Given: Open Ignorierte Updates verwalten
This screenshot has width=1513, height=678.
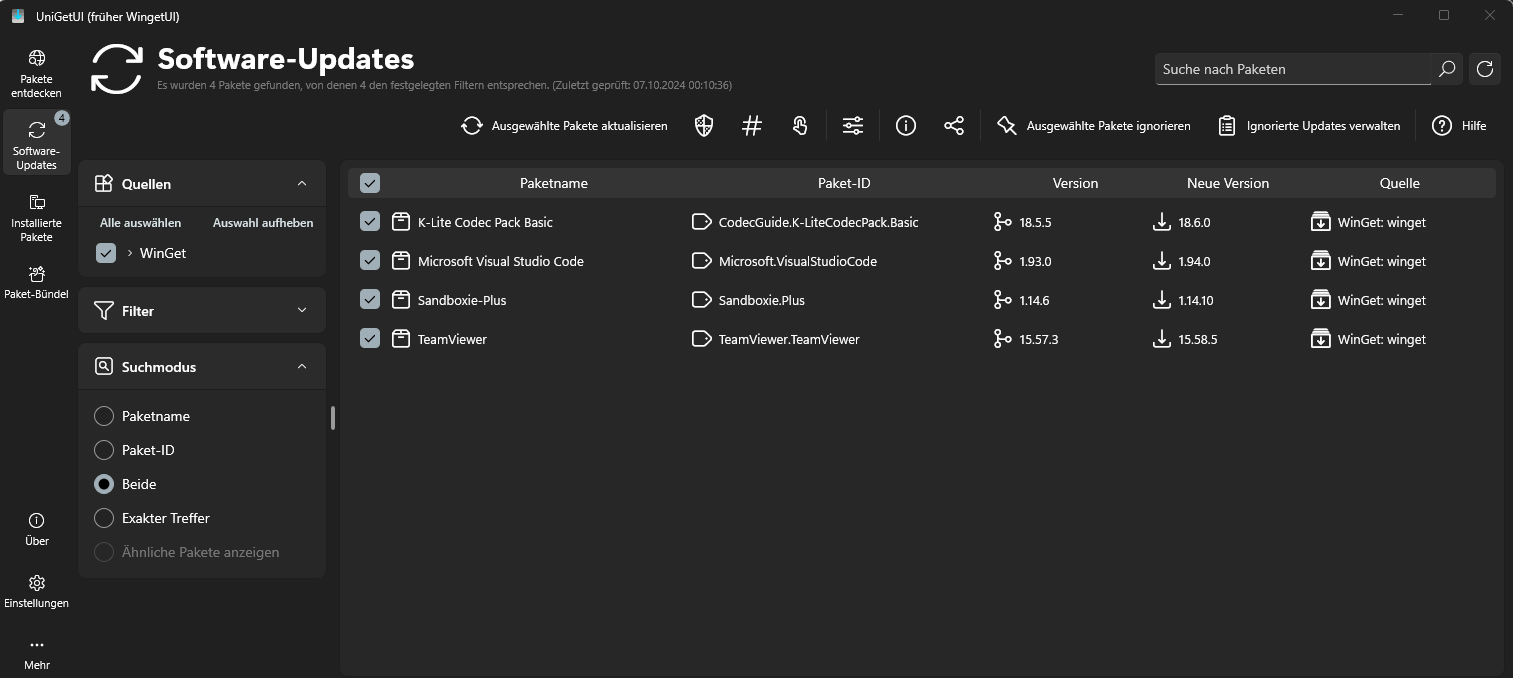Looking at the screenshot, I should 1309,126.
